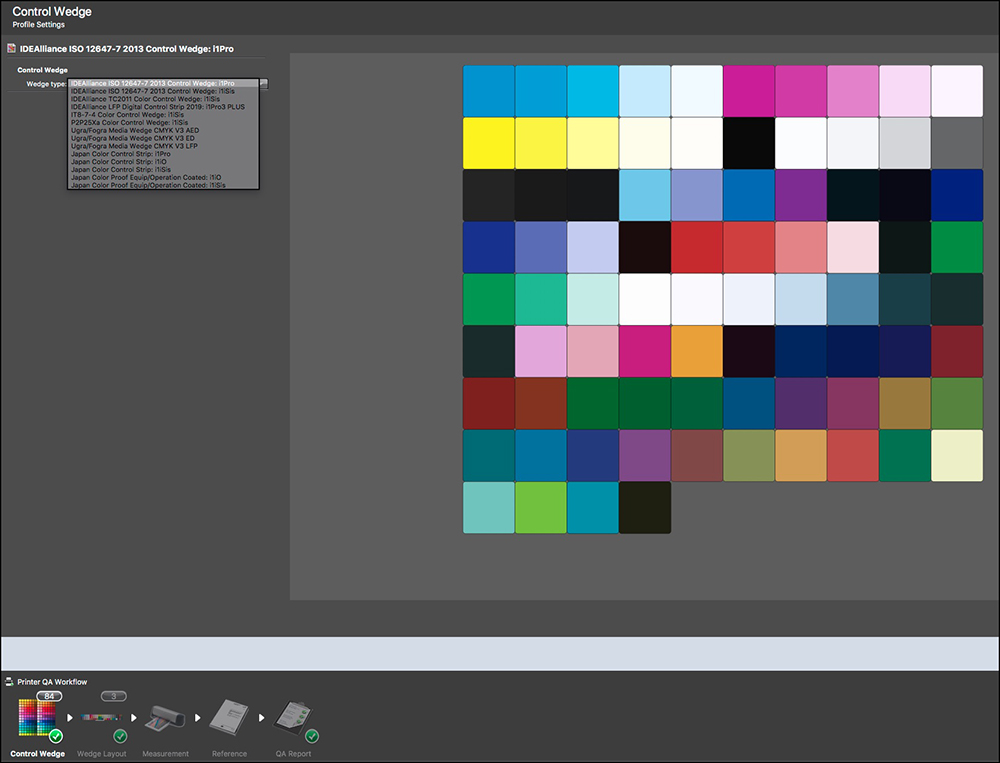Click the 3 count badge above Wedge Layout

coord(114,696)
